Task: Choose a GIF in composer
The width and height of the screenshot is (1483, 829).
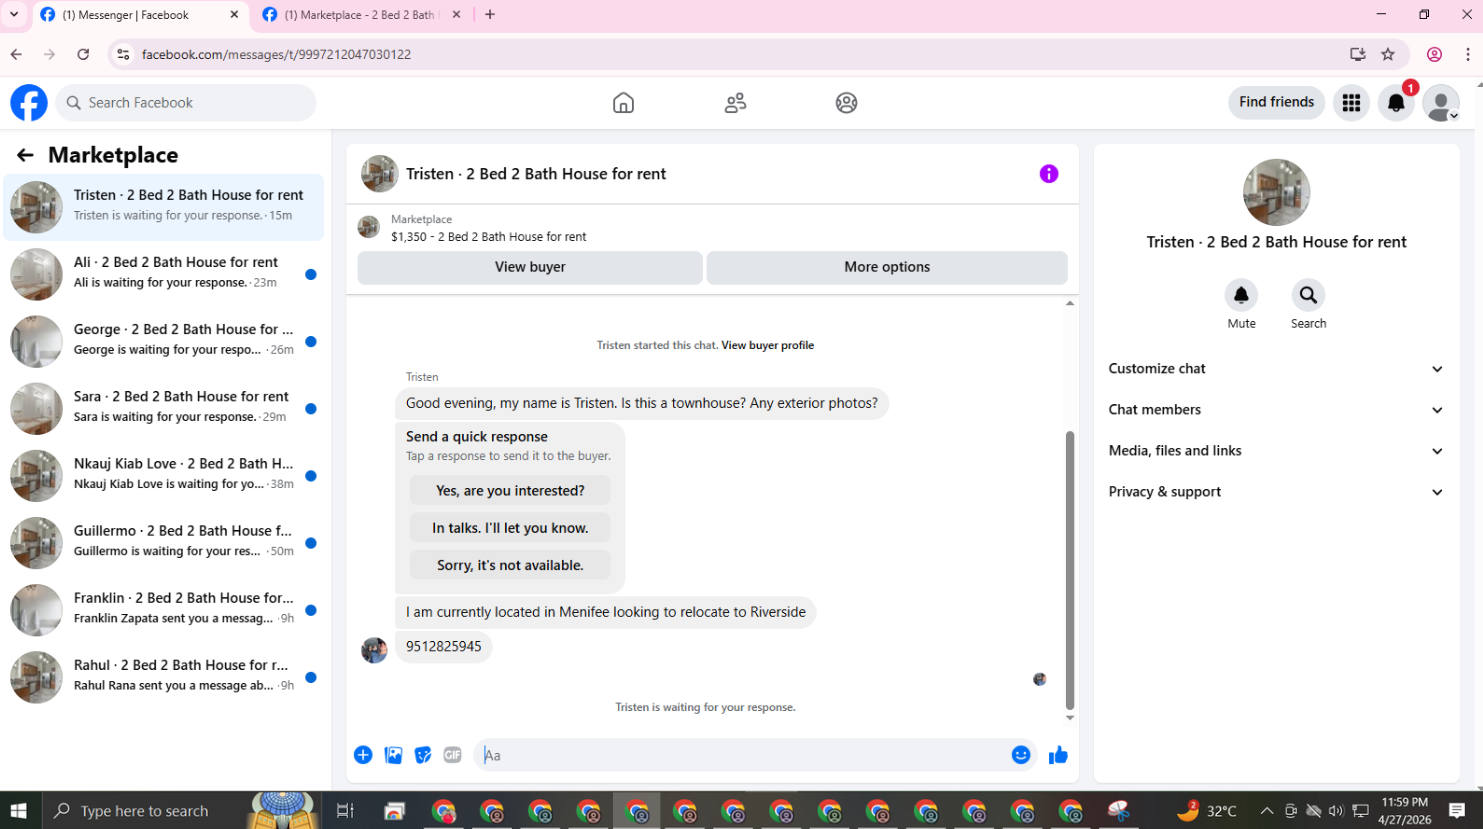Action: (x=453, y=755)
